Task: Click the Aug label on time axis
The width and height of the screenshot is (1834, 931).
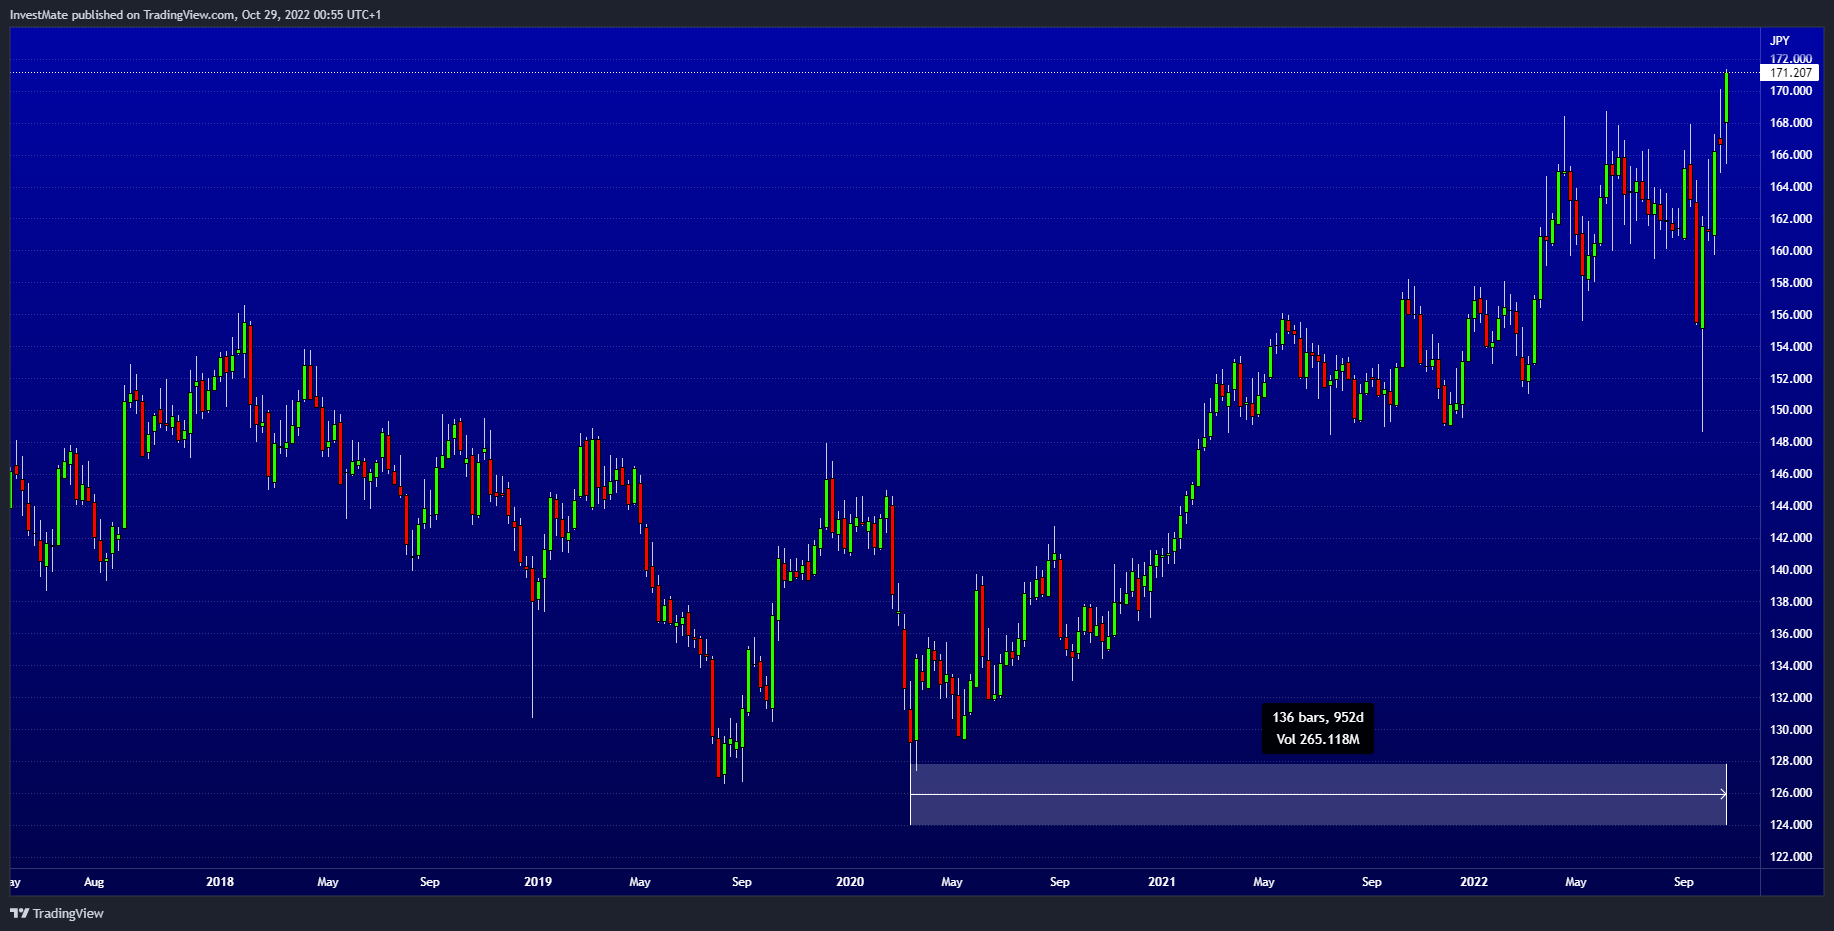Action: pos(94,882)
